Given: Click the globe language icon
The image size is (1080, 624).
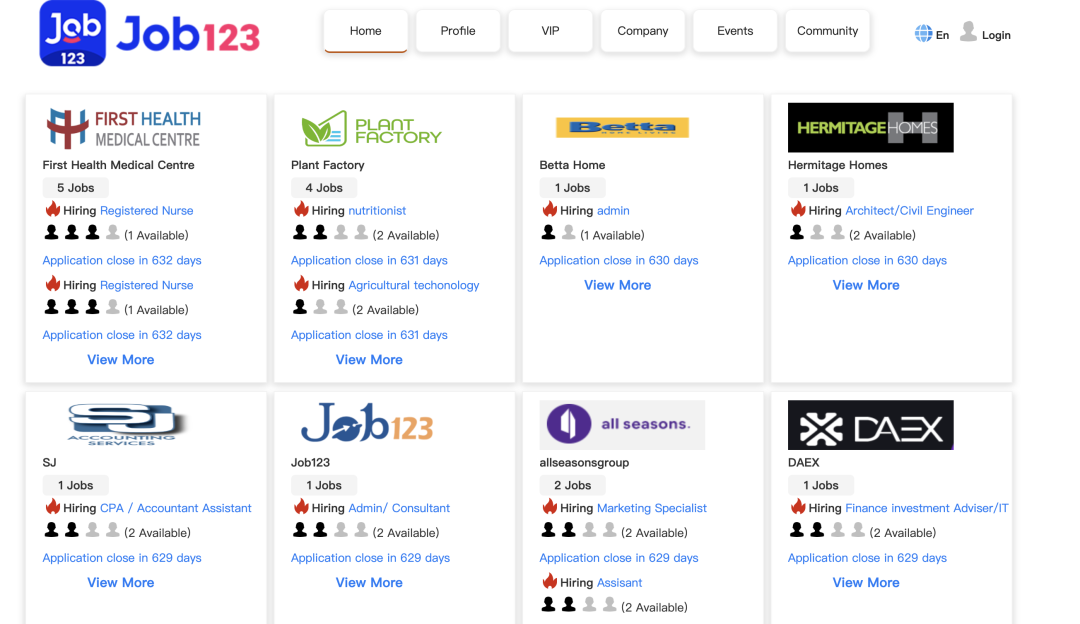Looking at the screenshot, I should coord(923,33).
